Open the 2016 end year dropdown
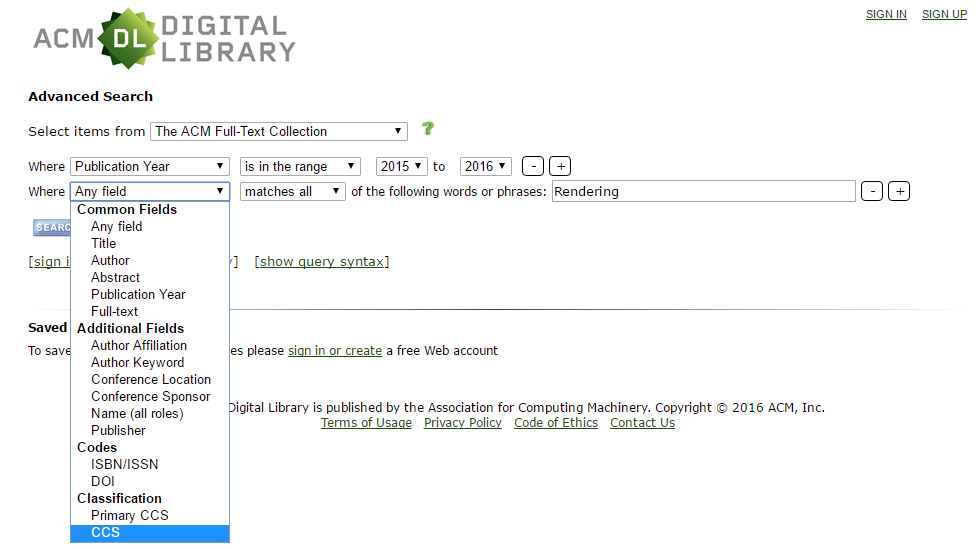The height and width of the screenshot is (549, 976). [x=486, y=166]
